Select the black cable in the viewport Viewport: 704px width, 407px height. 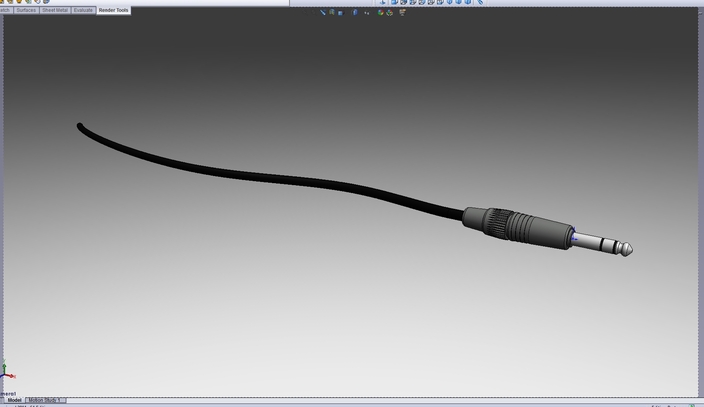(269, 176)
